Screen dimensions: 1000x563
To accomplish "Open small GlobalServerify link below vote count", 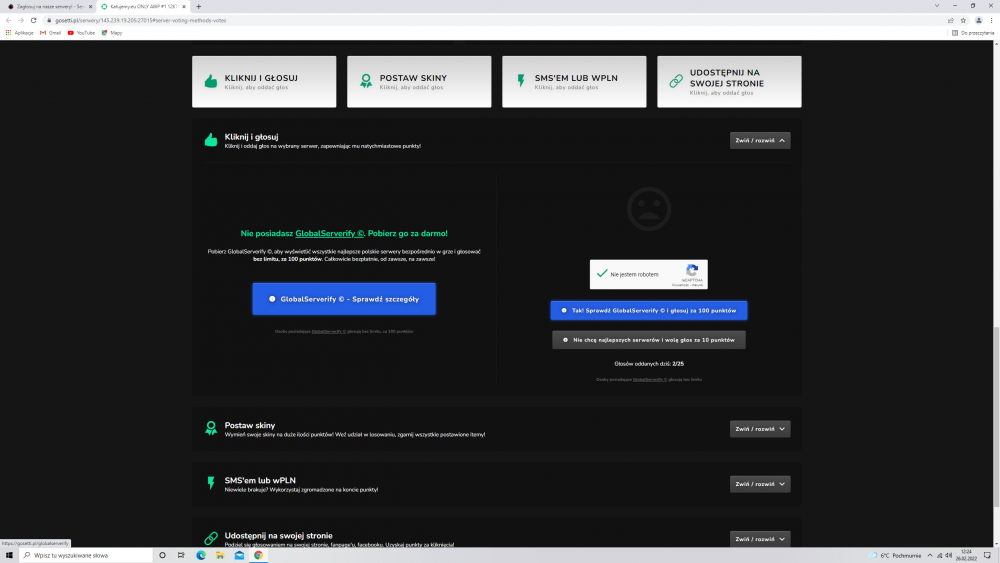I will 649,379.
